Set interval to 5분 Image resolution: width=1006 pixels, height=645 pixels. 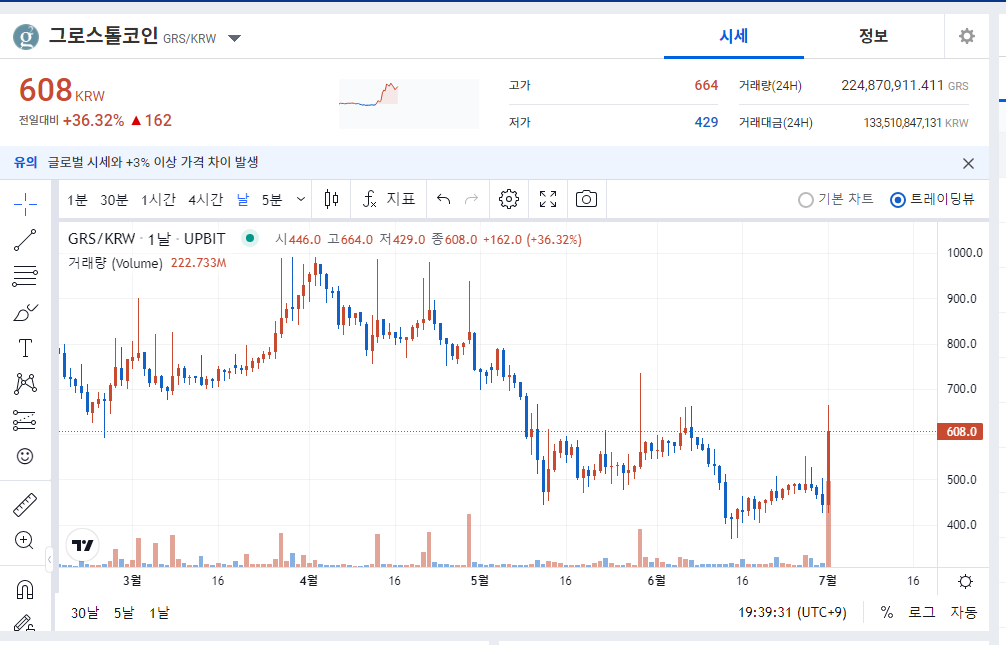tap(272, 200)
